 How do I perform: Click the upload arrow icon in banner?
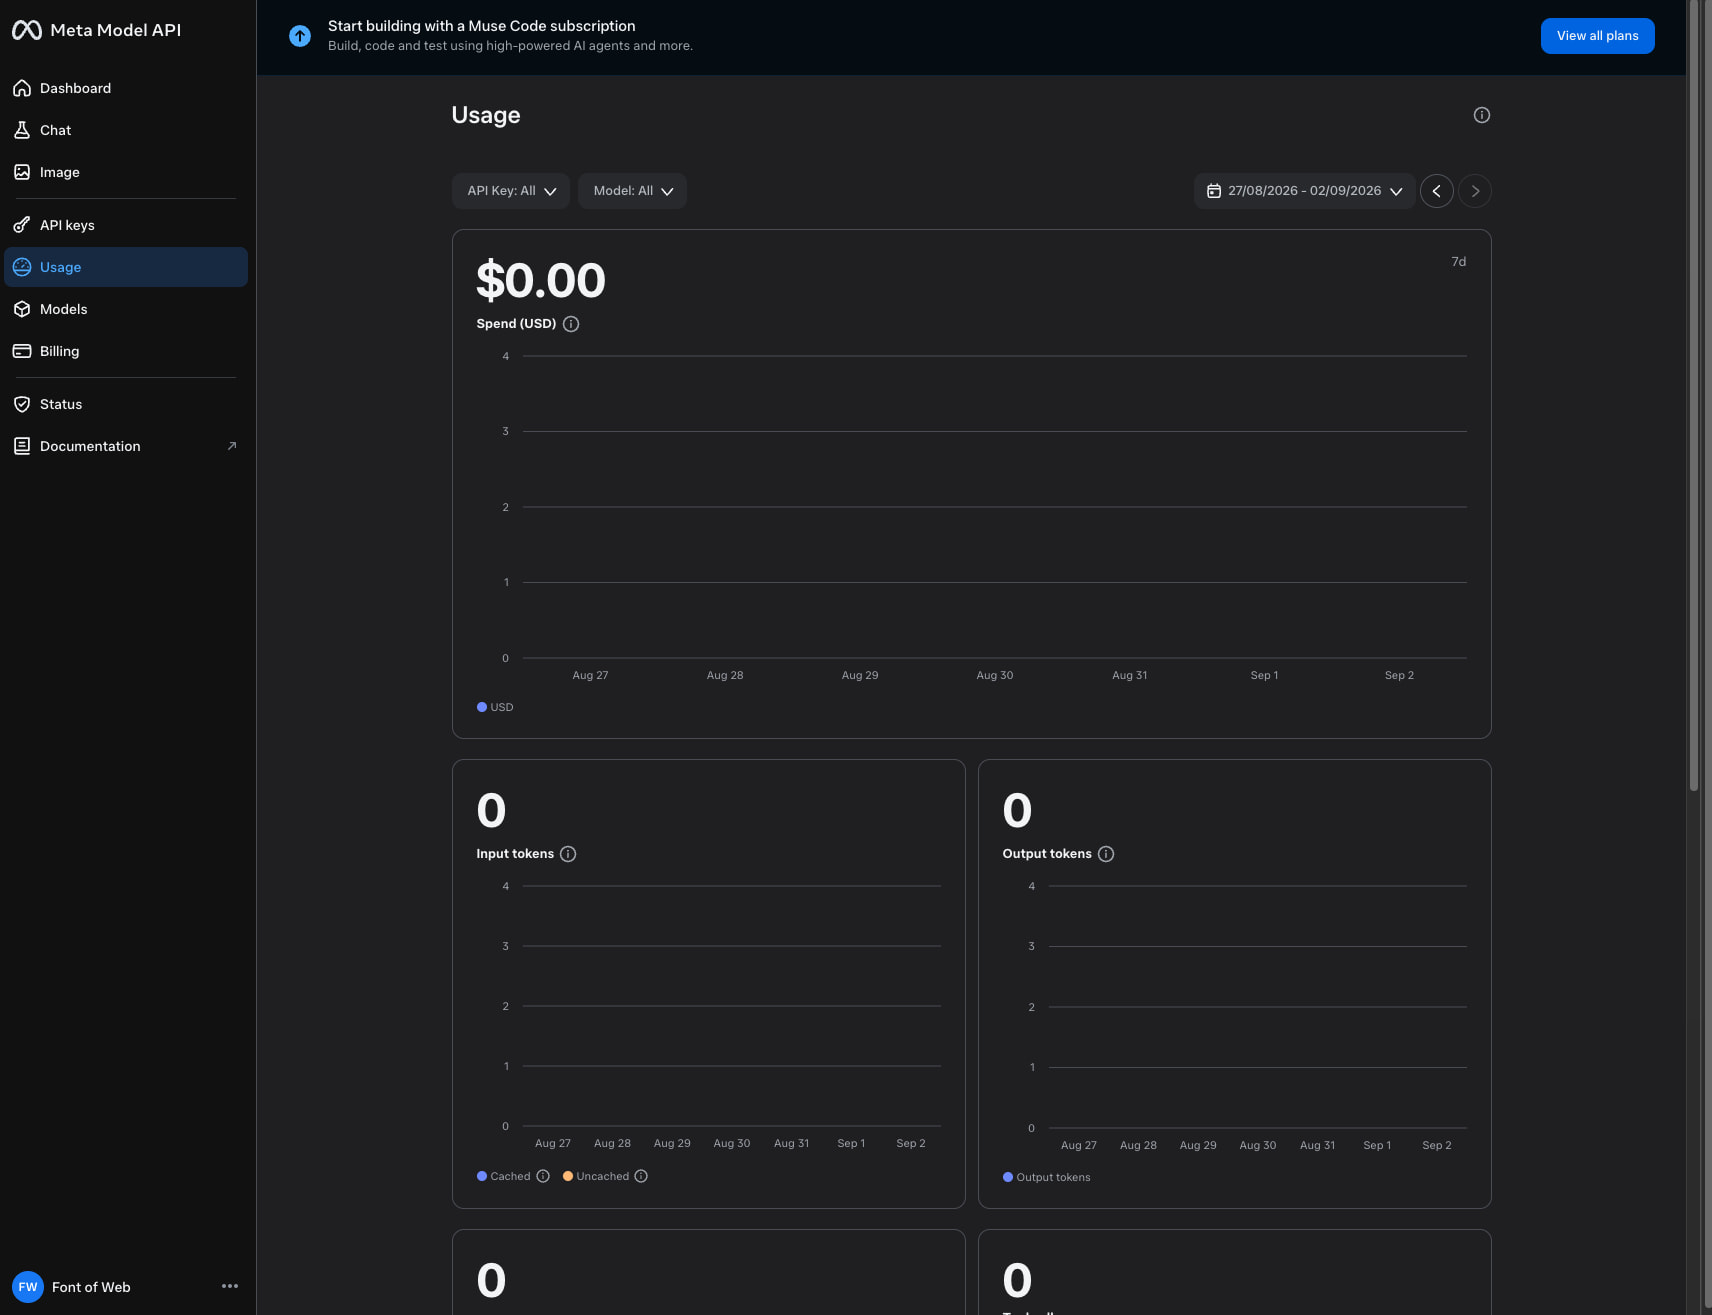(300, 36)
